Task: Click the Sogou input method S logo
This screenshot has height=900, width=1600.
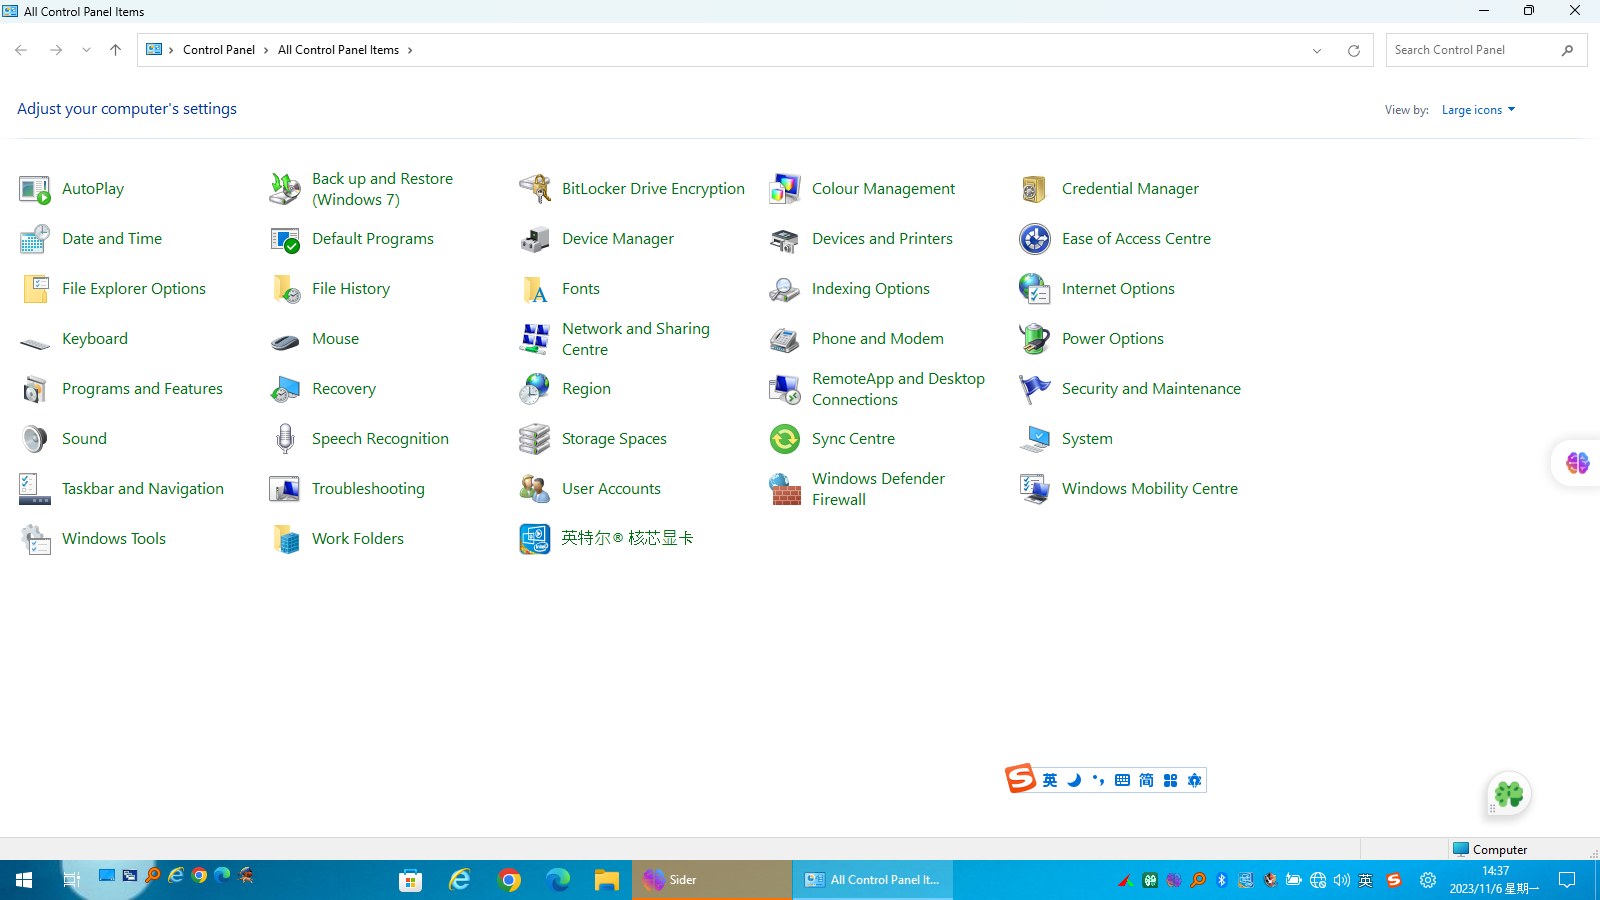Action: tap(1021, 778)
